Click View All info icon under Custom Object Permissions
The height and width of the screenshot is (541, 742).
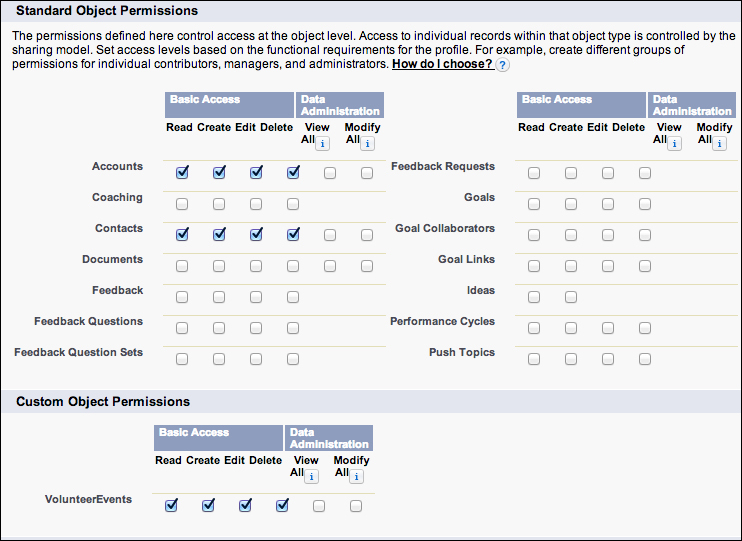311,476
